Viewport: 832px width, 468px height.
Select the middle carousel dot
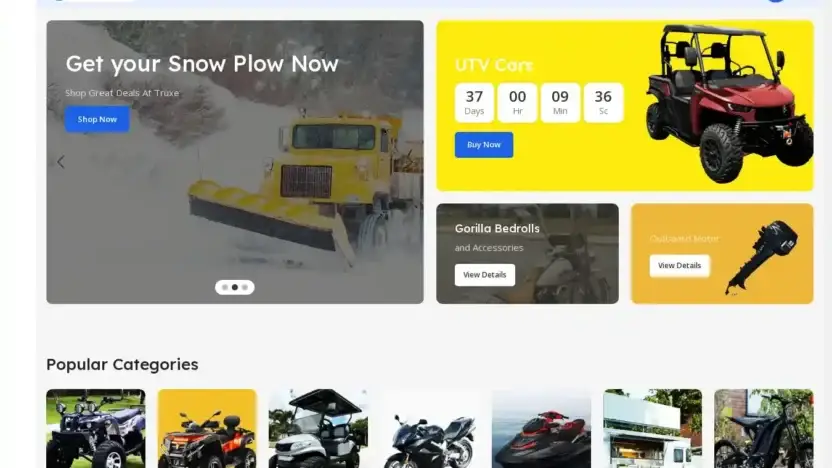pos(235,287)
